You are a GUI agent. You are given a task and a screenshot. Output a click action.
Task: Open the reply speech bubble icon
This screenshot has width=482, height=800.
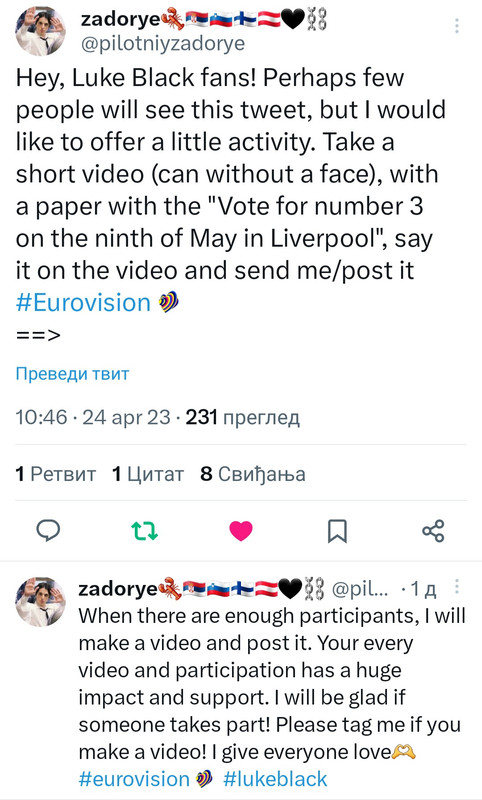(x=48, y=531)
